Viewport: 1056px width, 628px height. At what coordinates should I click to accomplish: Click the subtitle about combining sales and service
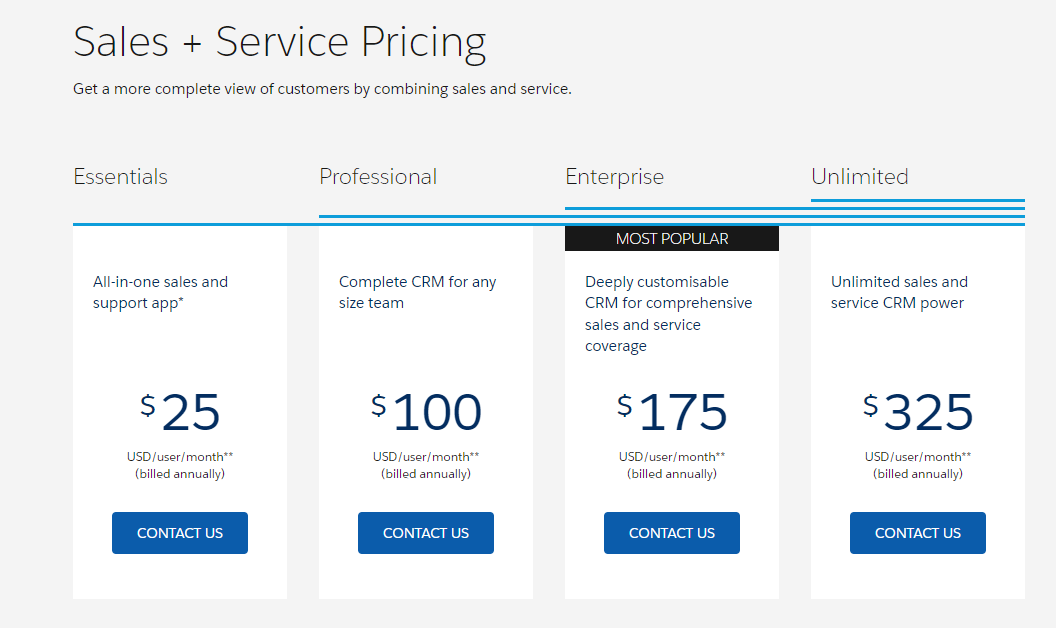tap(322, 89)
